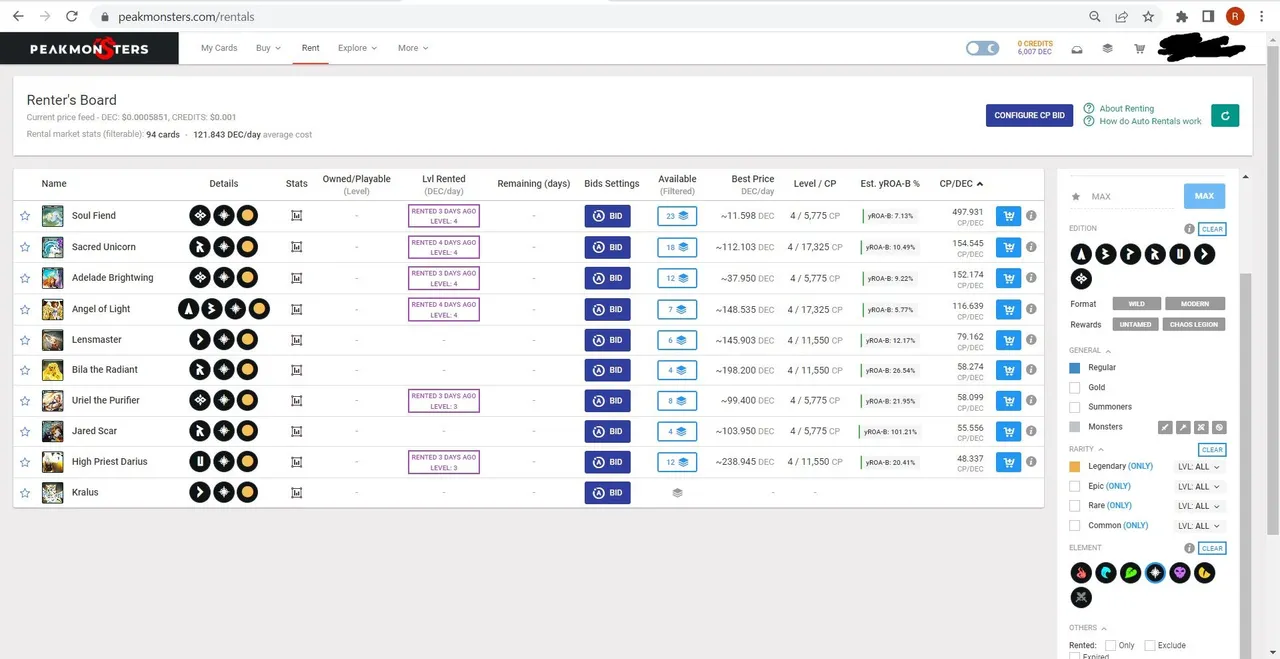Sort by Name column header
The height and width of the screenshot is (659, 1280).
click(54, 184)
